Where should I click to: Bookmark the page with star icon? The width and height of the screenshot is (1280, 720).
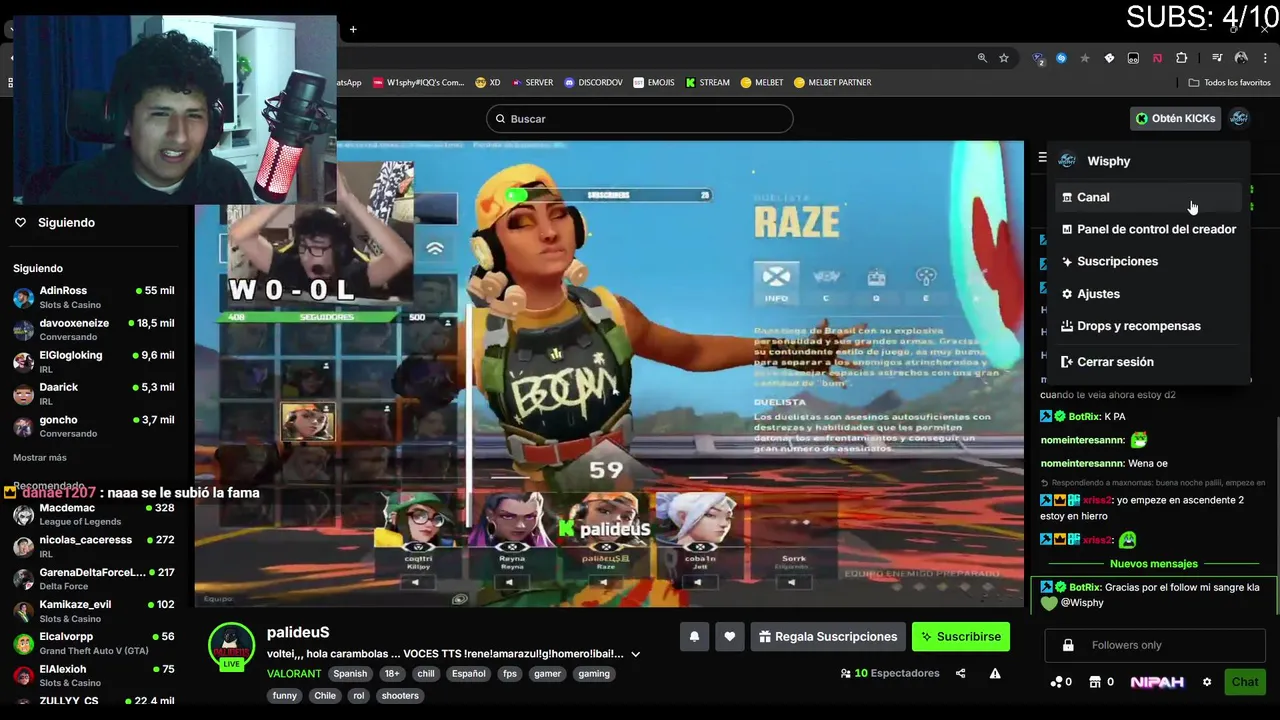coord(1004,58)
